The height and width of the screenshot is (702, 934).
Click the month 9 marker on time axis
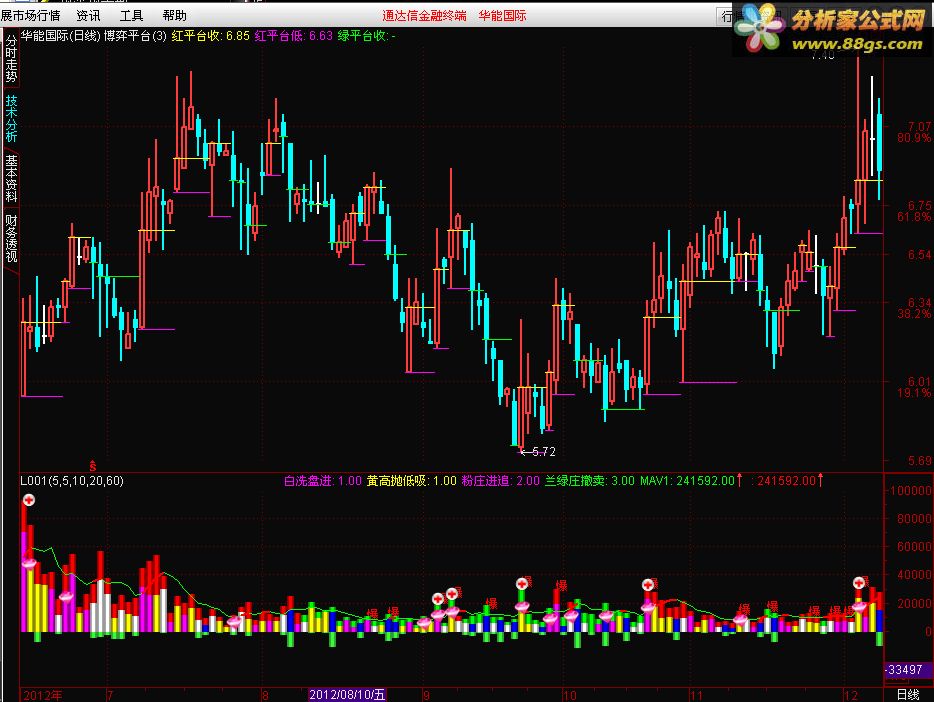point(426,695)
